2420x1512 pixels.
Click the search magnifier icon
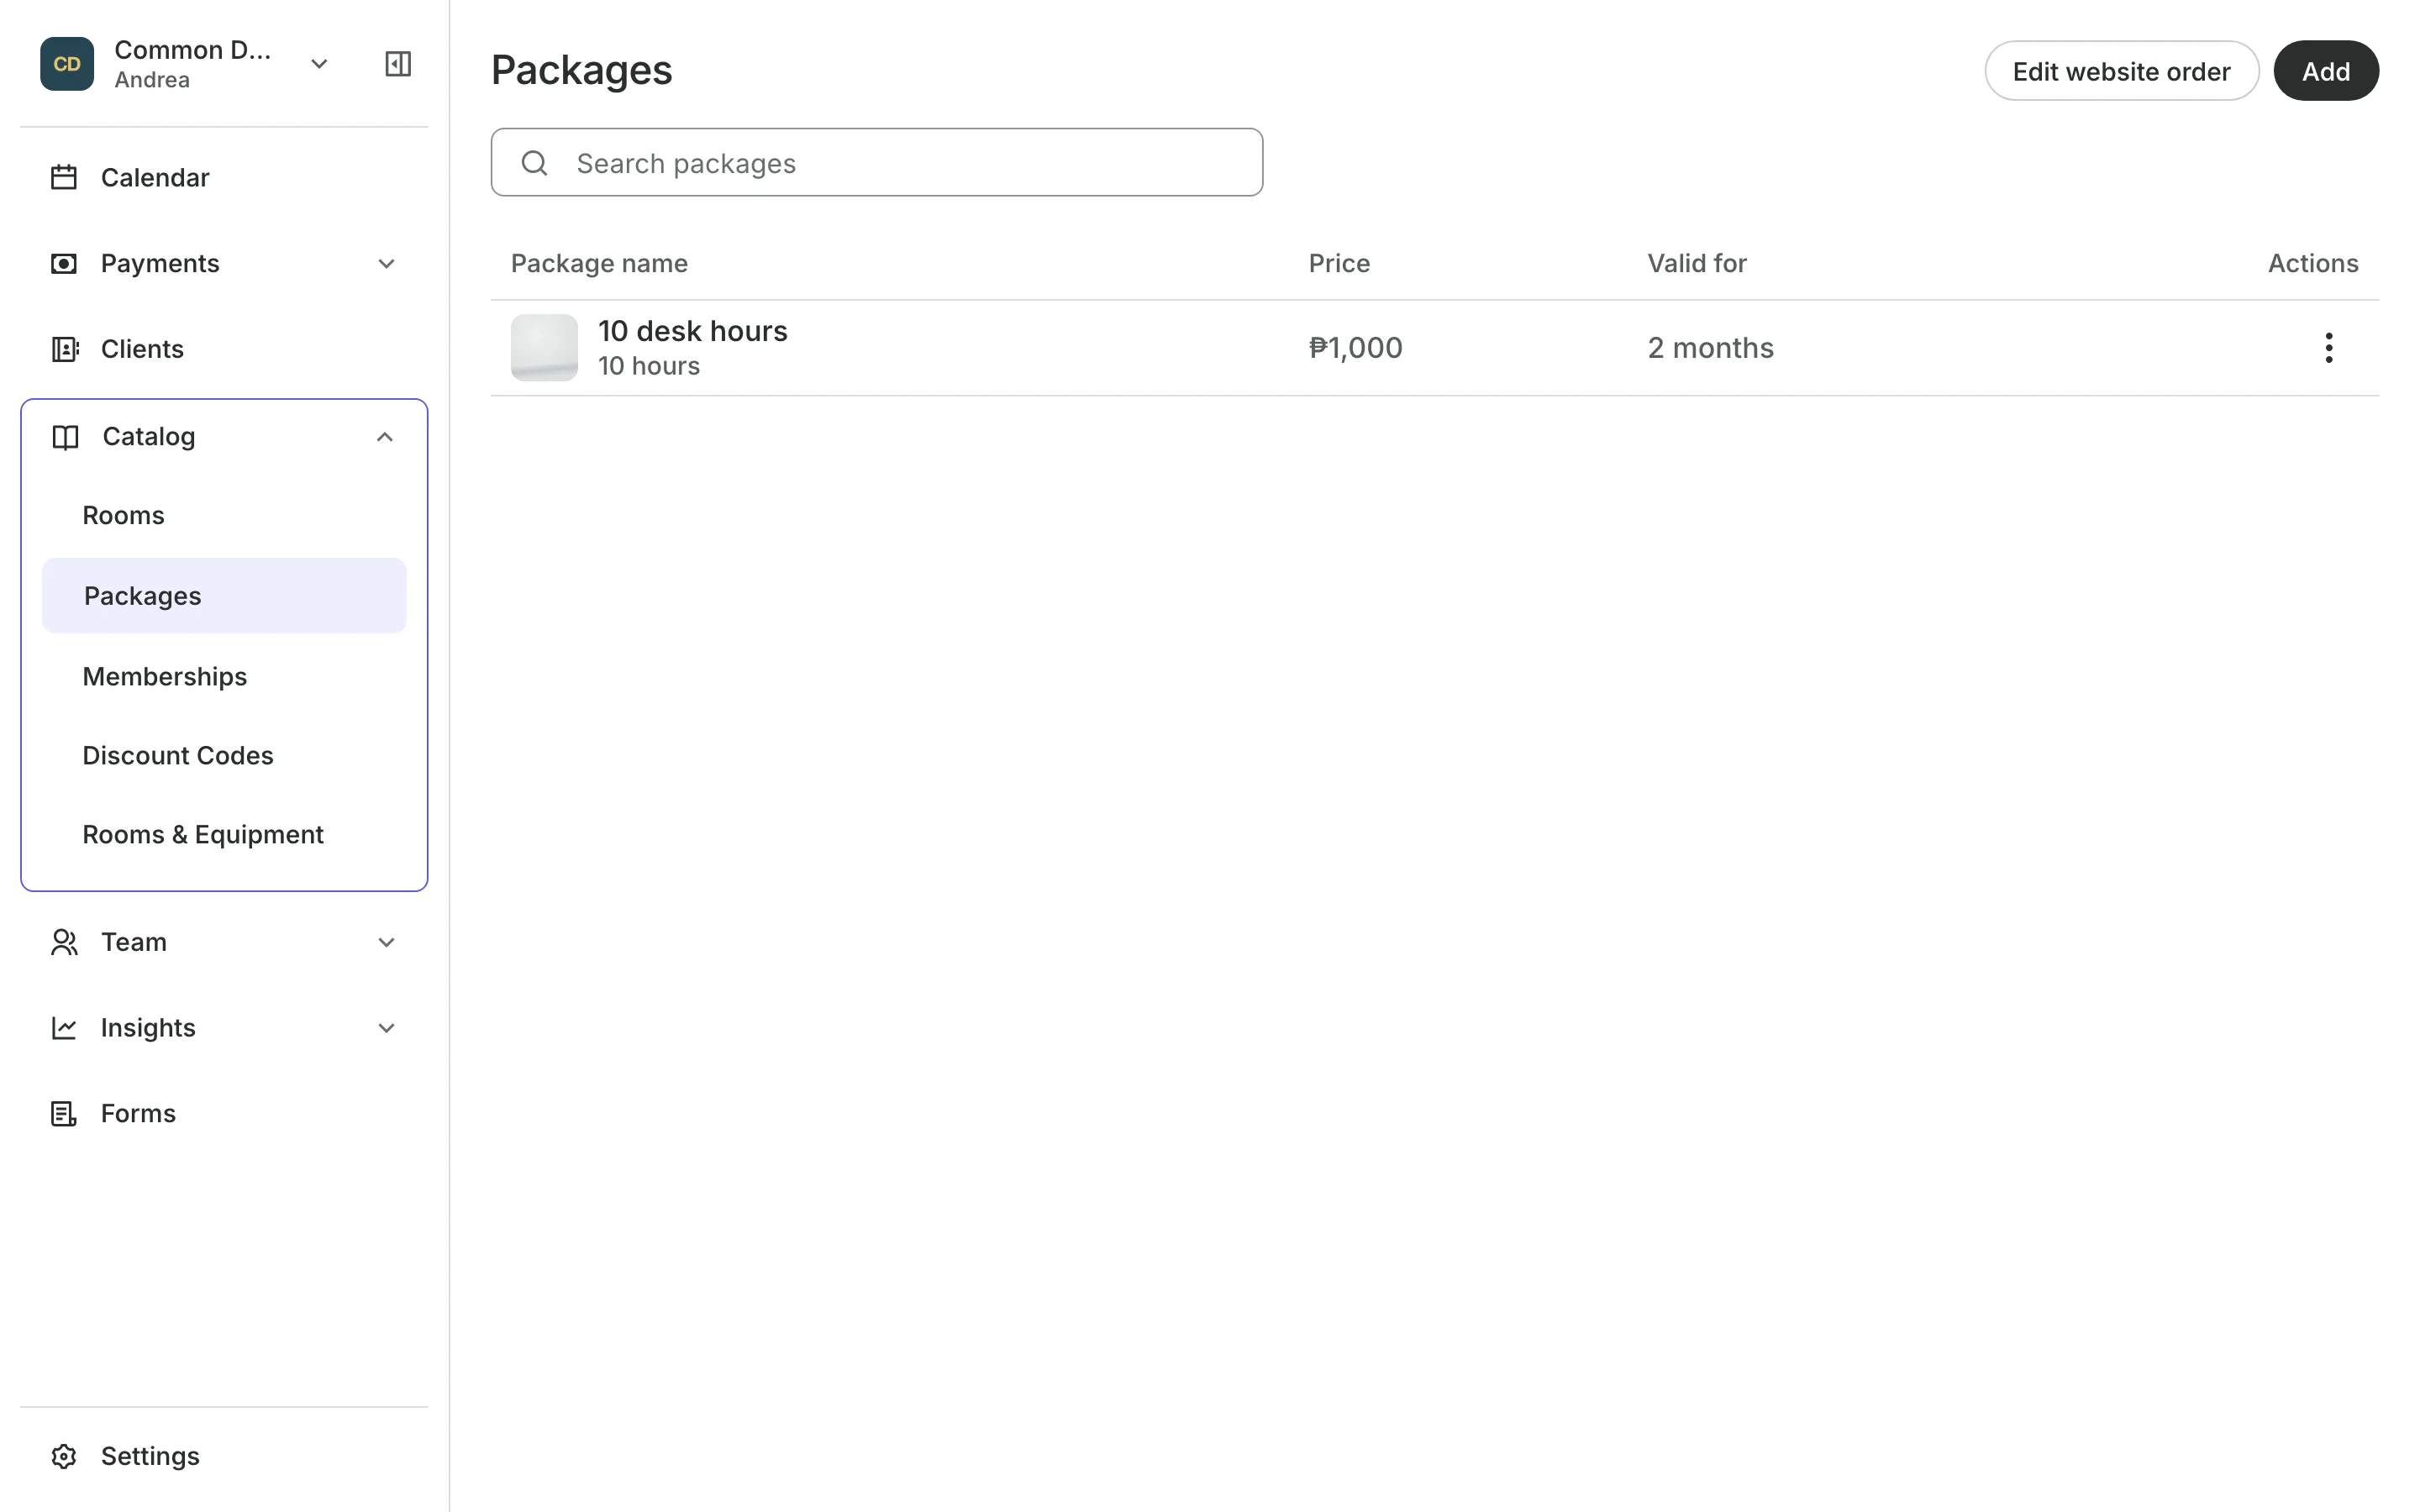pos(535,163)
